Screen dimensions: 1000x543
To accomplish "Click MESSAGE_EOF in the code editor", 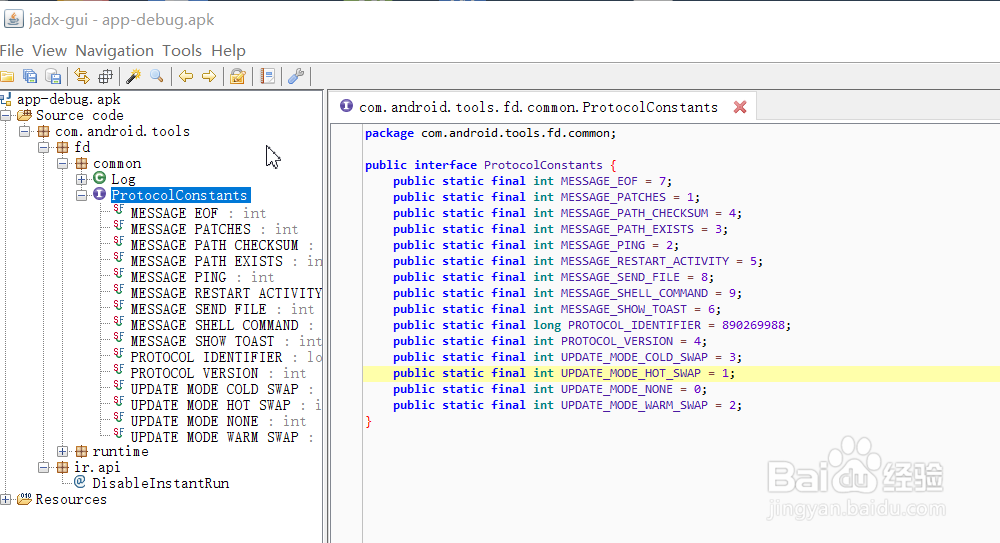I will pos(599,181).
